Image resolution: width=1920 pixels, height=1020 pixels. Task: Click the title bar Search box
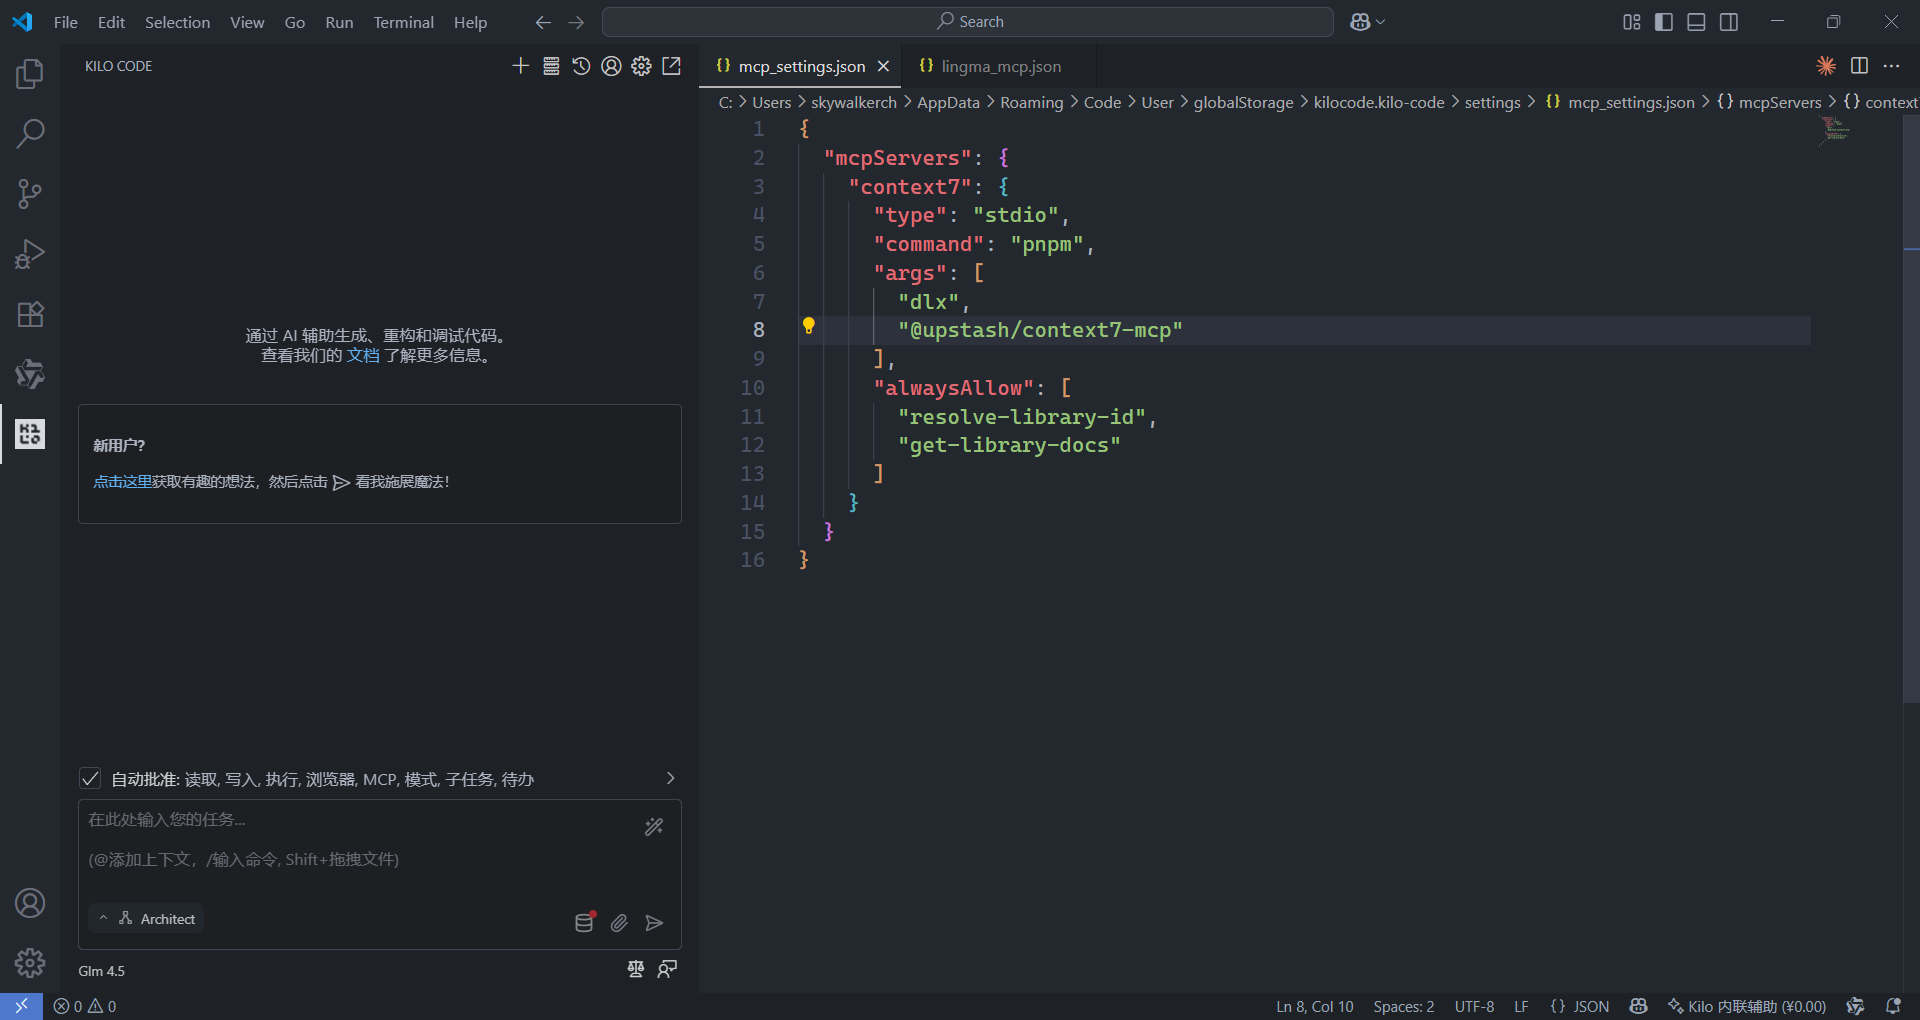click(x=968, y=22)
